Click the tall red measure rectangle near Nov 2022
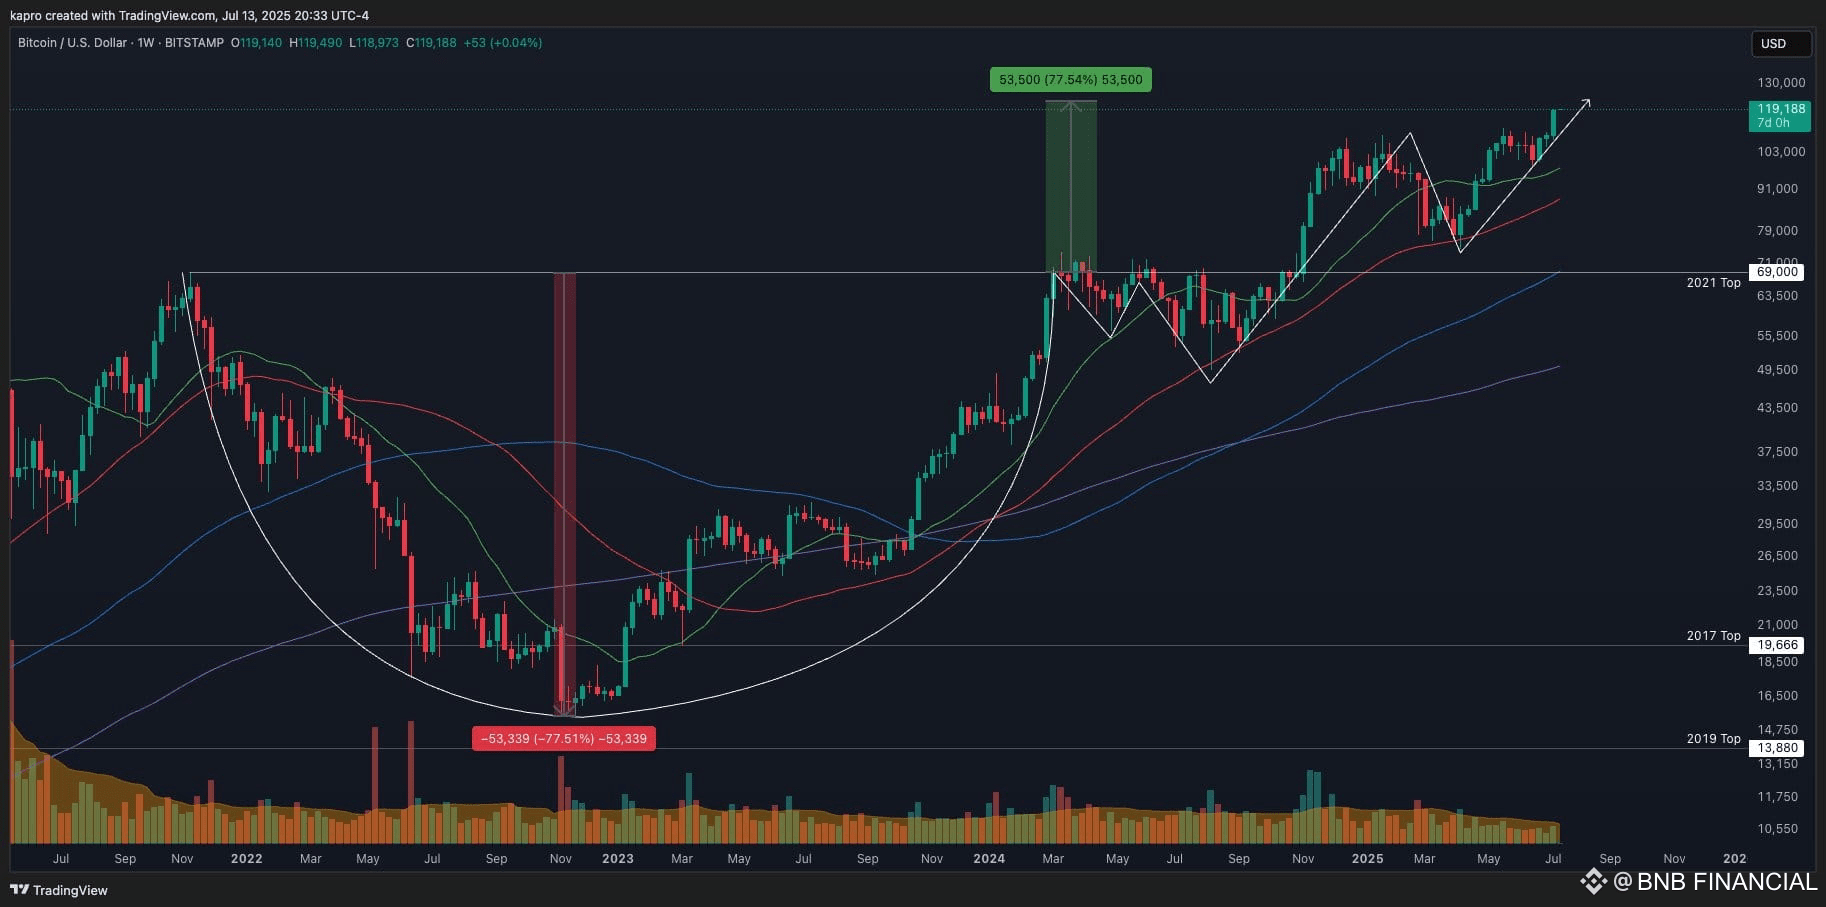1826x907 pixels. point(565,494)
